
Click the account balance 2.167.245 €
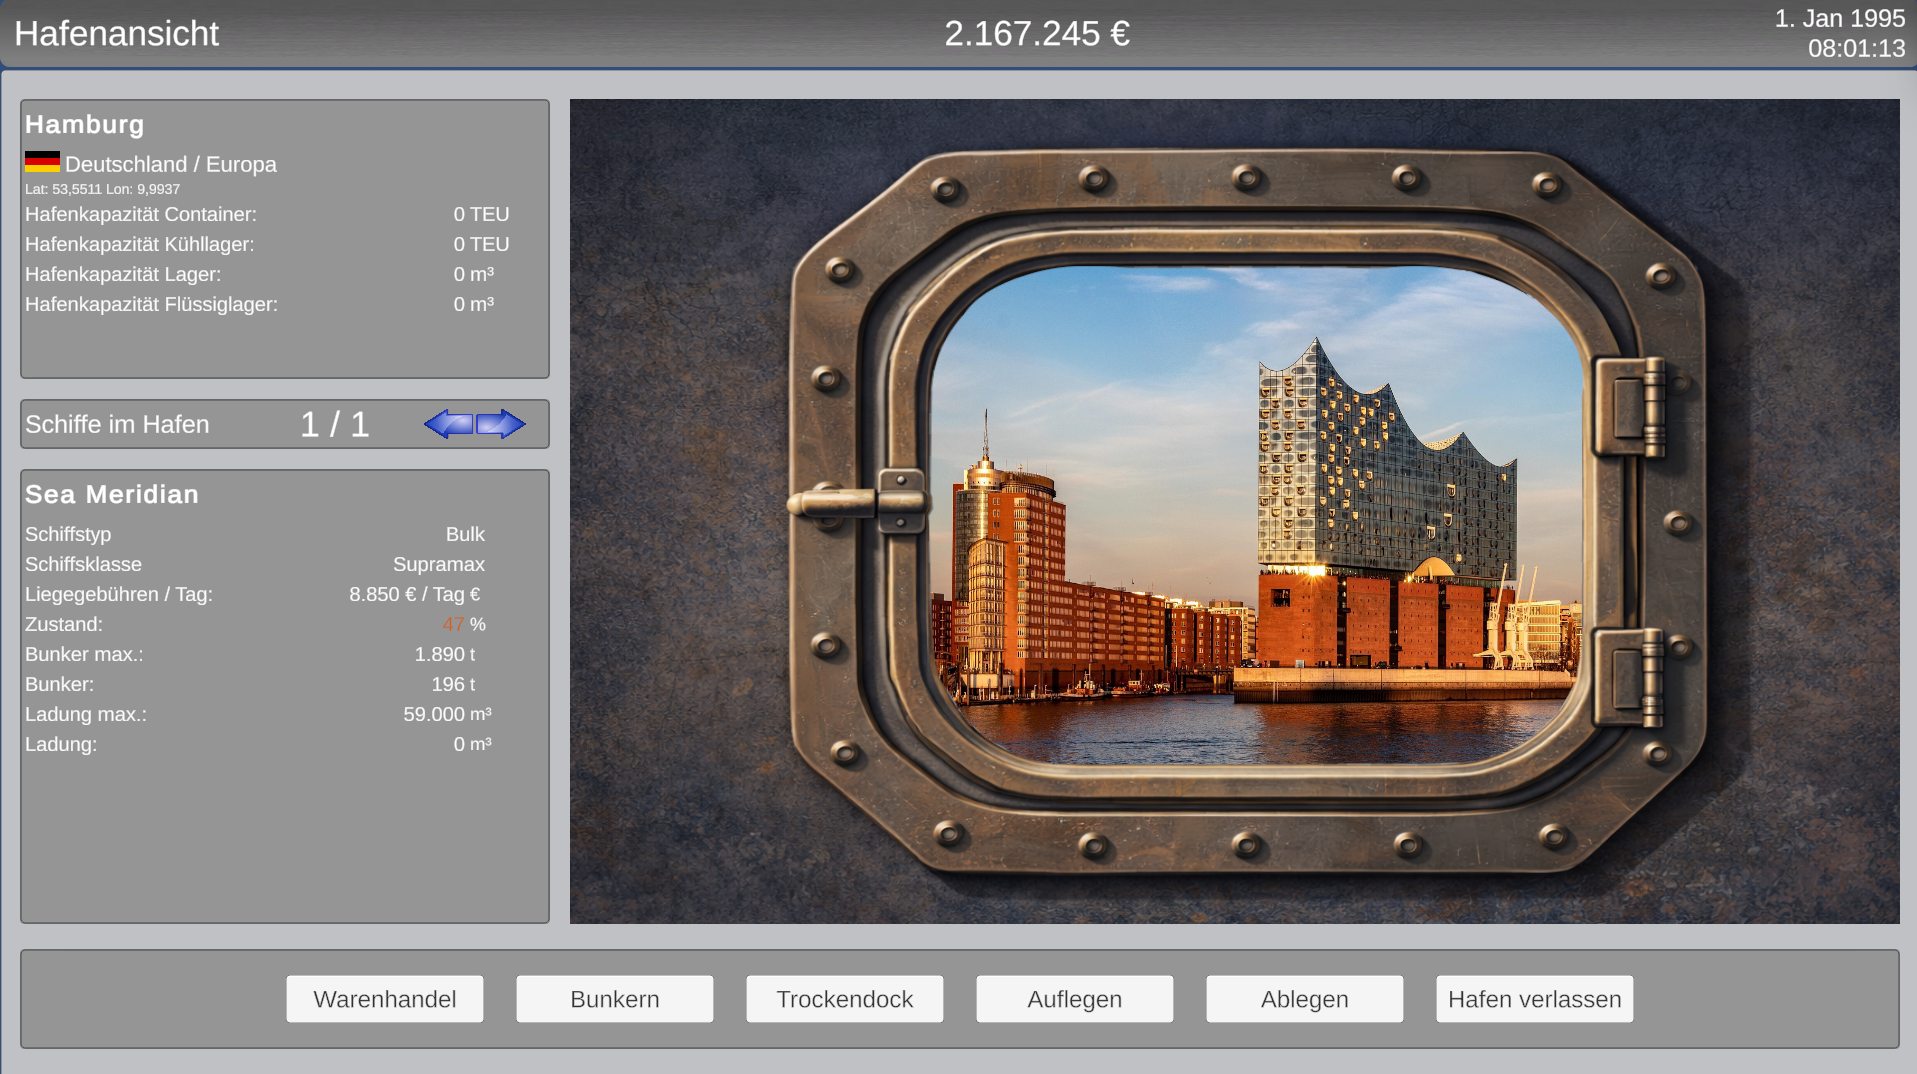[1037, 34]
